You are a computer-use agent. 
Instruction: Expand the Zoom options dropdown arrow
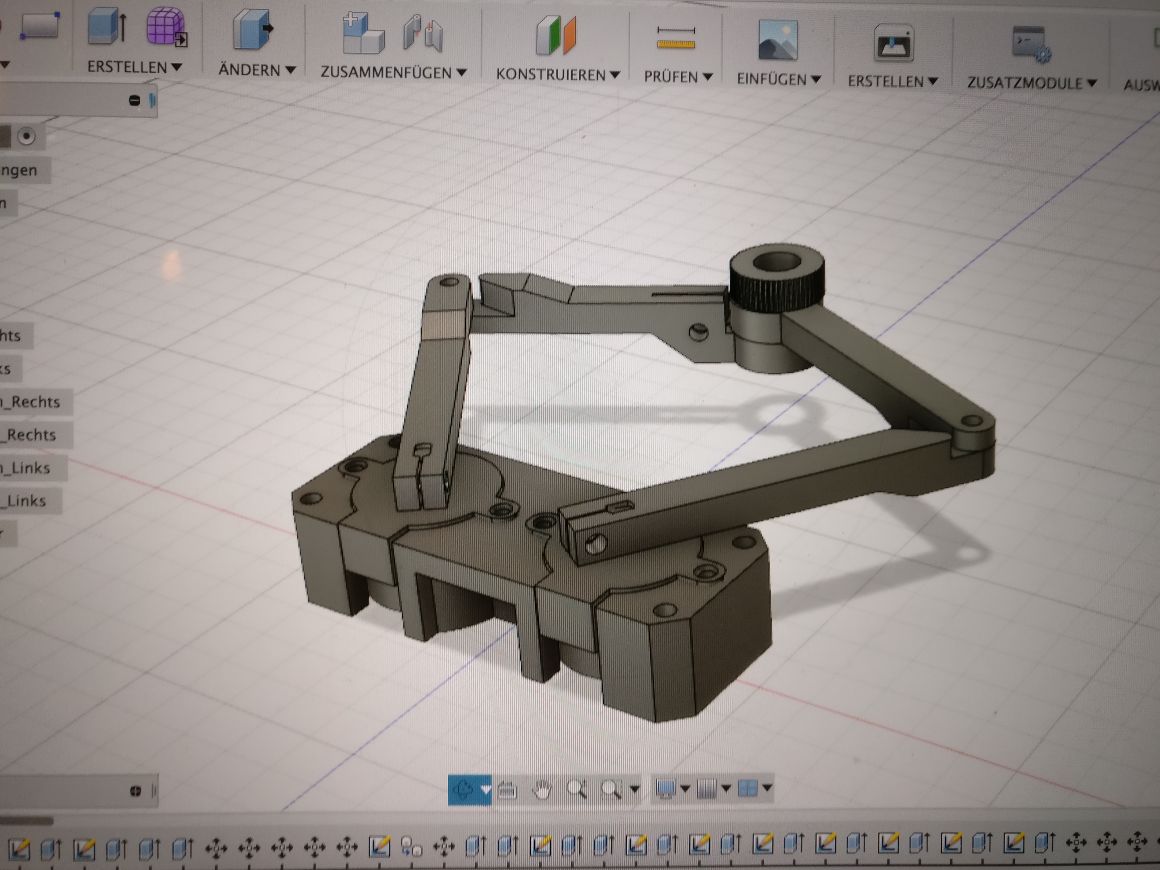(634, 789)
